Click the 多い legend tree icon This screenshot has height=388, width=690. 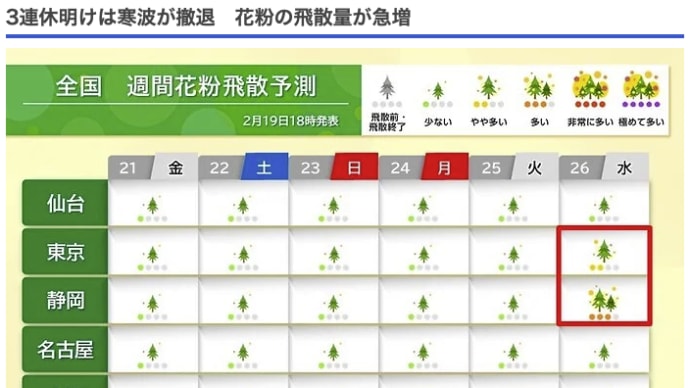[x=540, y=91]
